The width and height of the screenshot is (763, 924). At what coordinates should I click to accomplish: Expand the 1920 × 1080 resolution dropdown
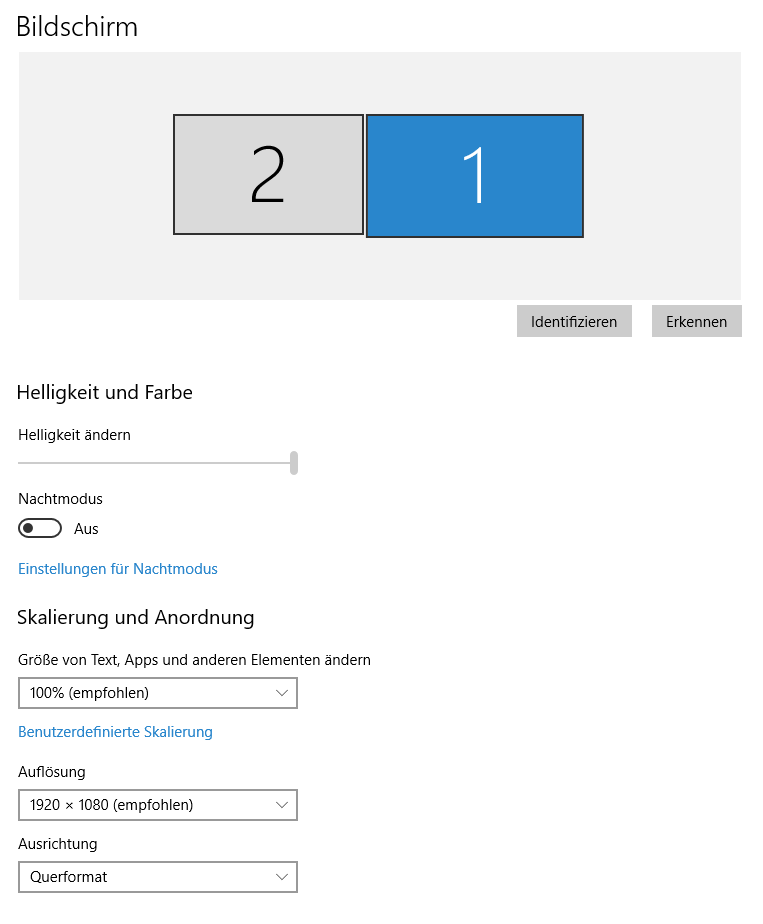157,804
